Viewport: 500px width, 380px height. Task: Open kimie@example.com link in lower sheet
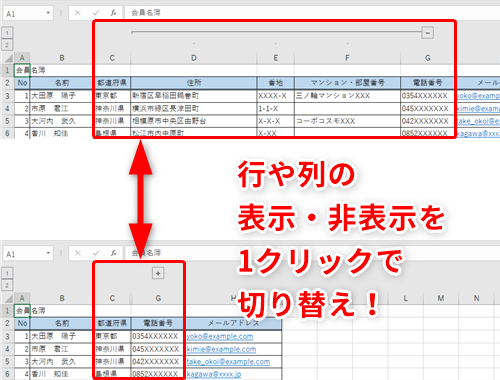click(x=221, y=349)
